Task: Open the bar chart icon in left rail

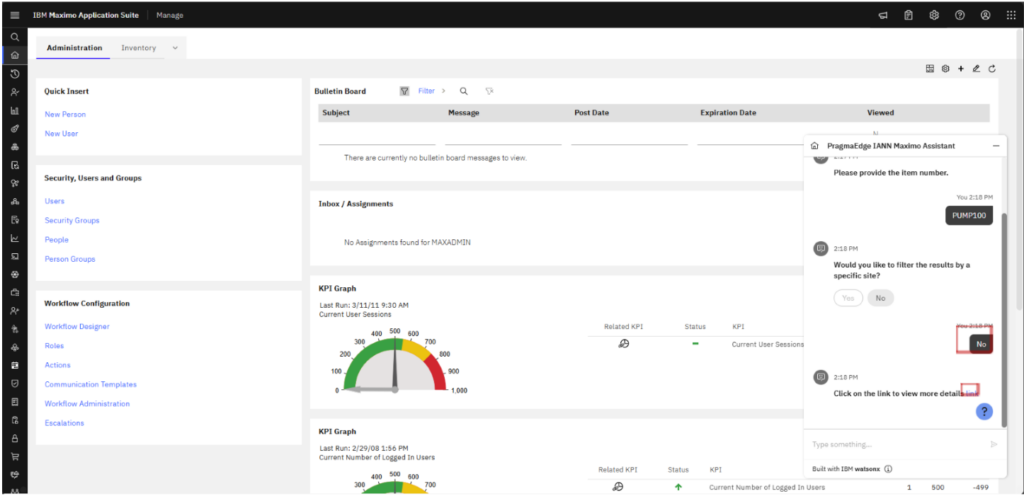Action: click(x=14, y=111)
